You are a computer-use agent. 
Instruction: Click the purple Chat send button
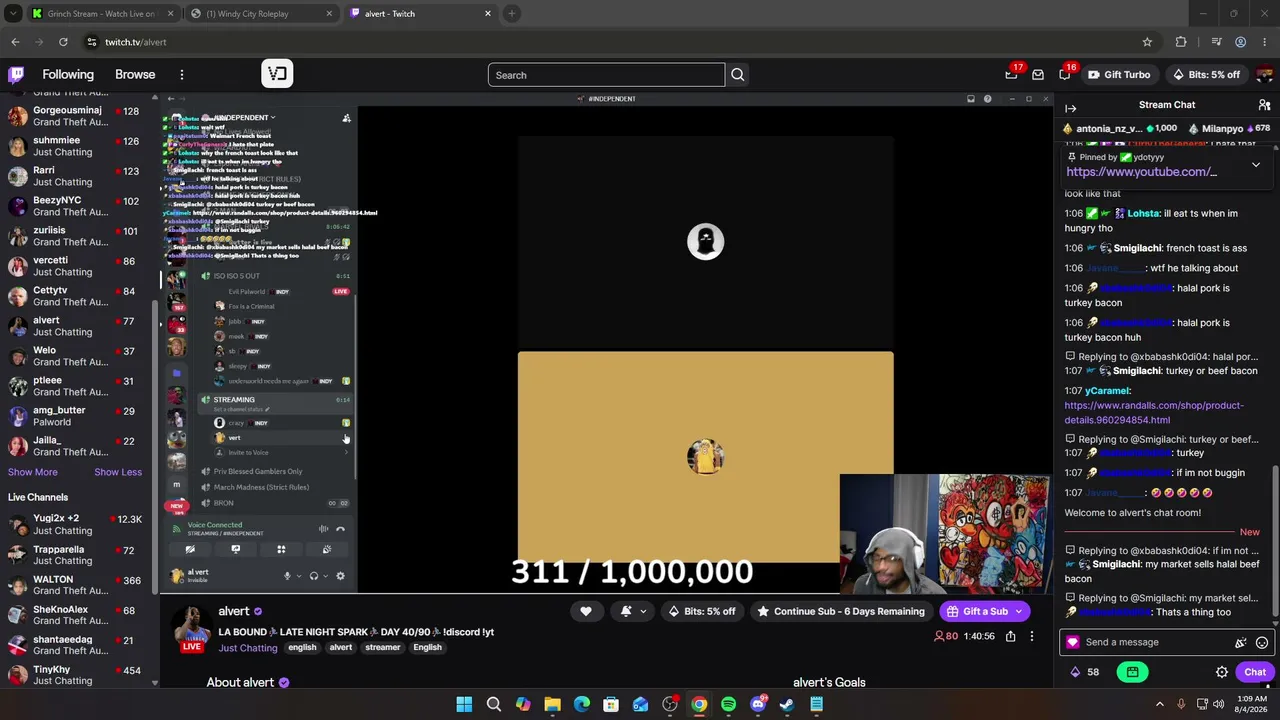[1255, 672]
